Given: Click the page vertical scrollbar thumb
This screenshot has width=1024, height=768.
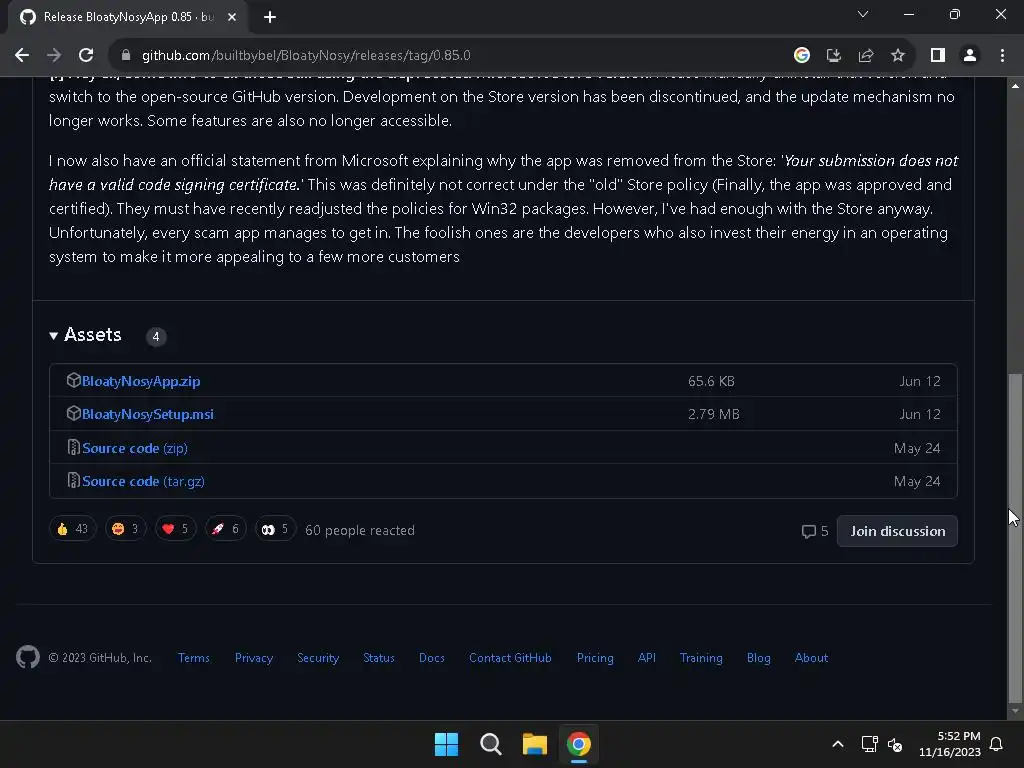Looking at the screenshot, I should pyautogui.click(x=1015, y=537).
